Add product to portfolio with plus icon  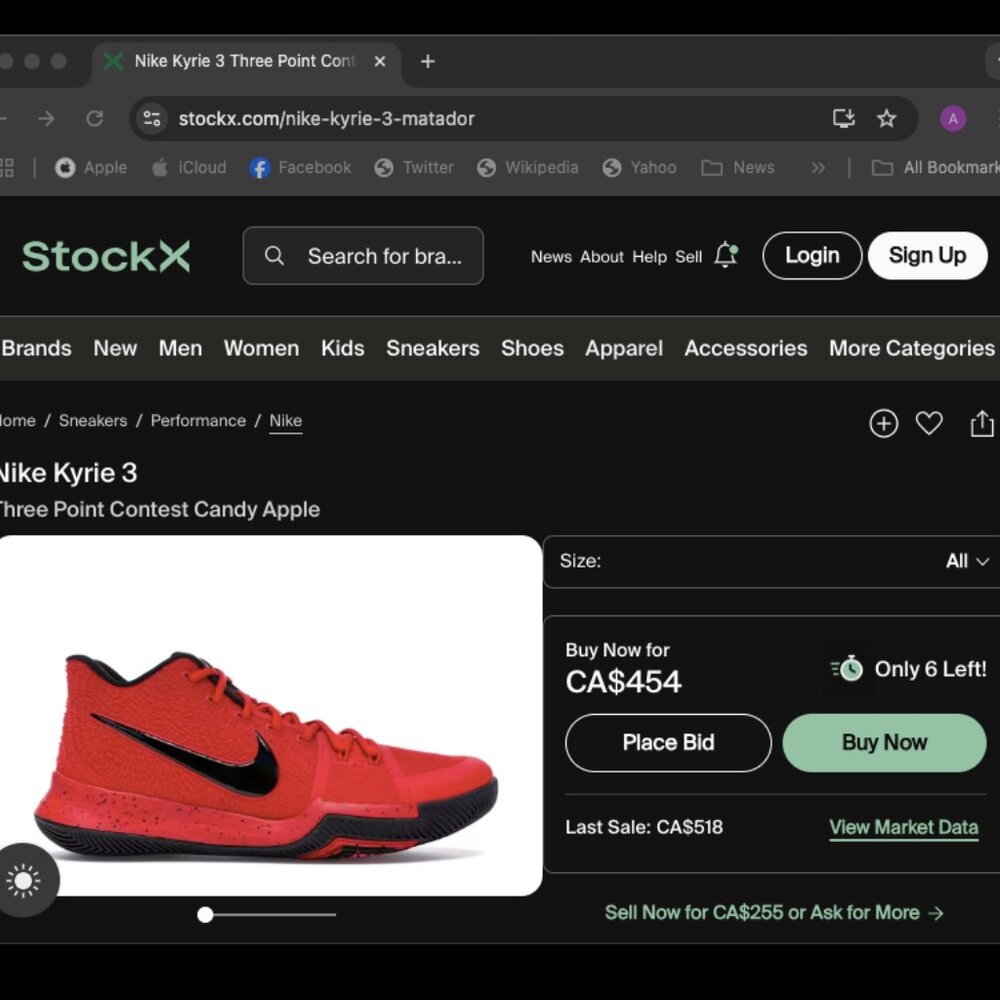(x=883, y=423)
